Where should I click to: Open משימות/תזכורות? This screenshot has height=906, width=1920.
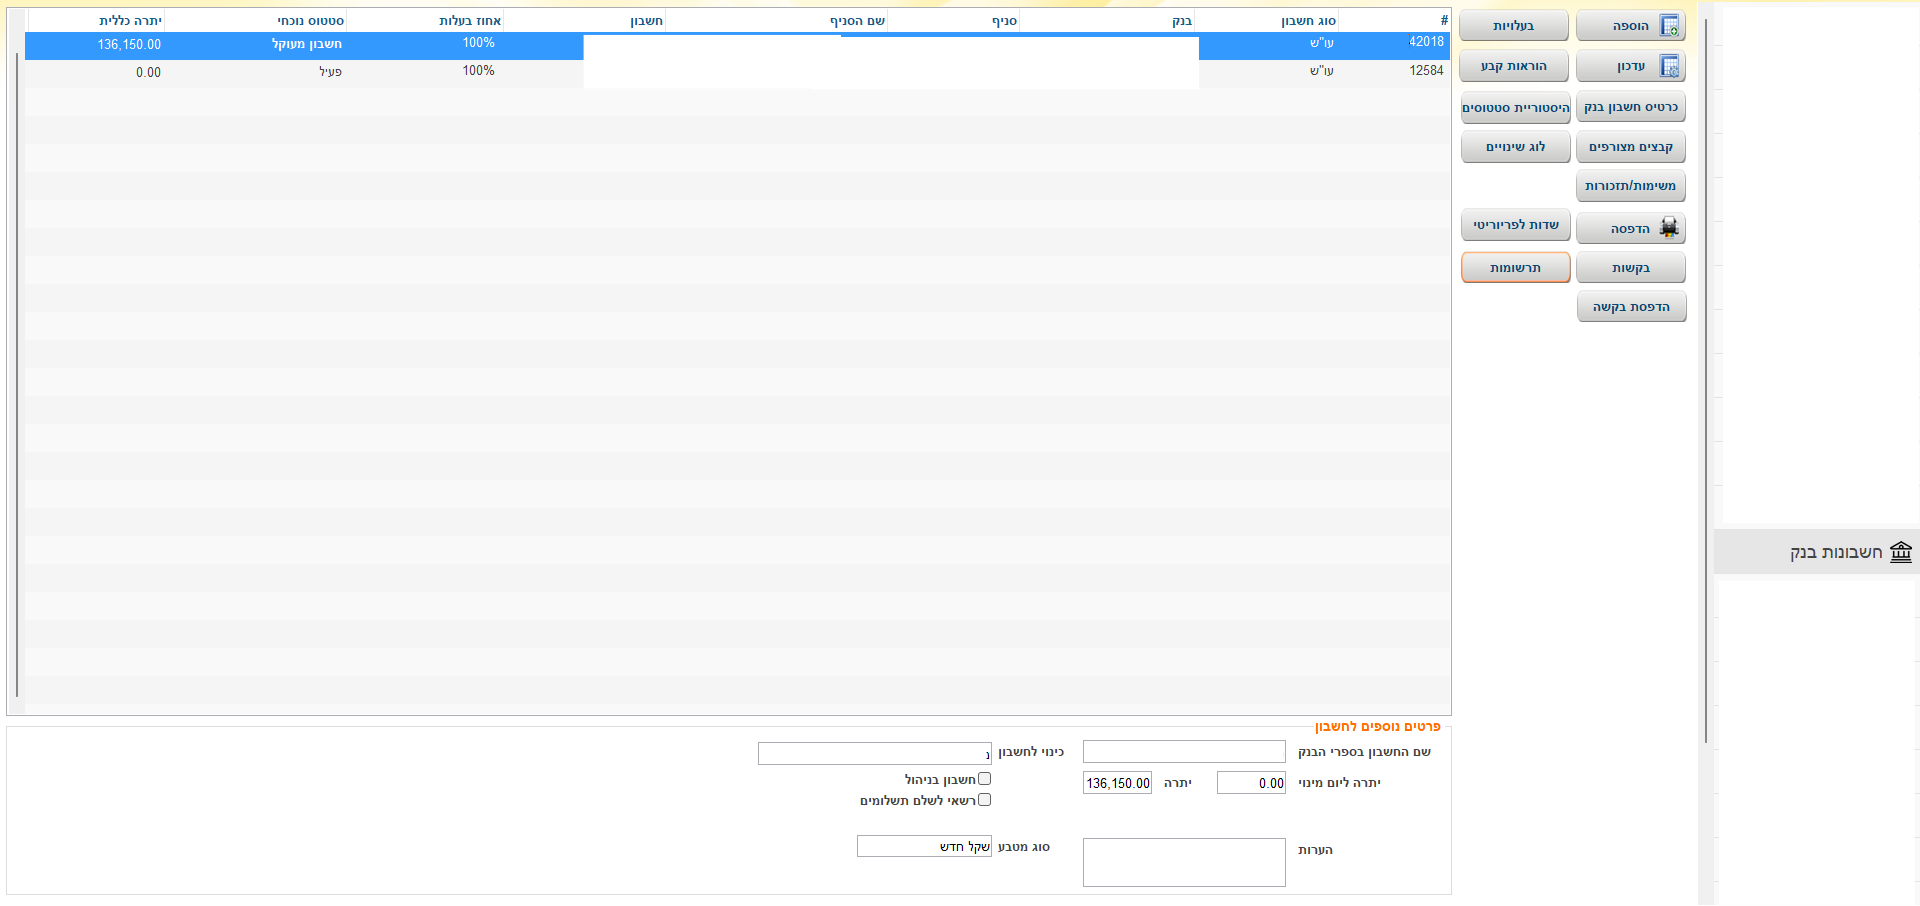1631,186
